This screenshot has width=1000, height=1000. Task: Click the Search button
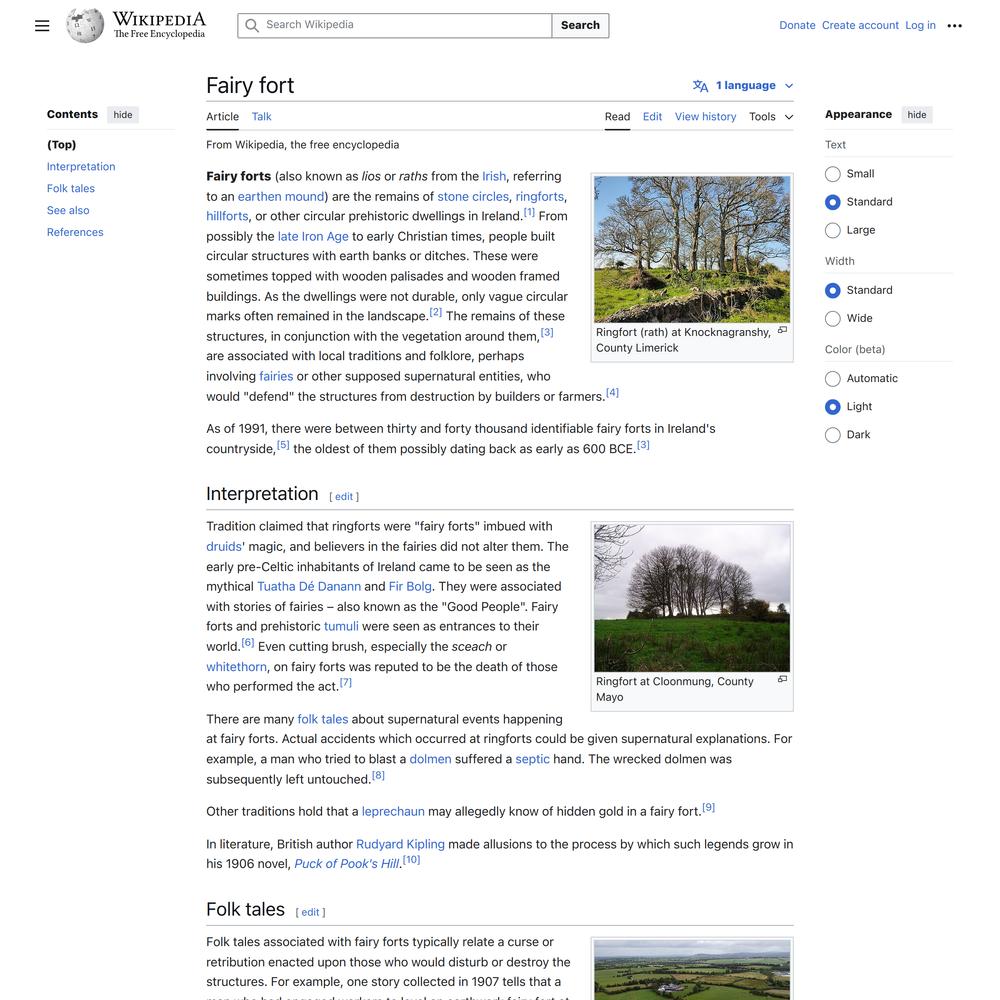point(580,26)
